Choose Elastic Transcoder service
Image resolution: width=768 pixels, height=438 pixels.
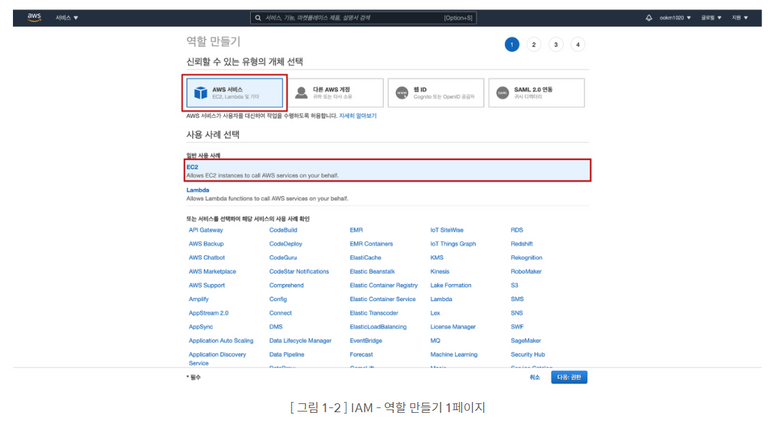coord(374,313)
